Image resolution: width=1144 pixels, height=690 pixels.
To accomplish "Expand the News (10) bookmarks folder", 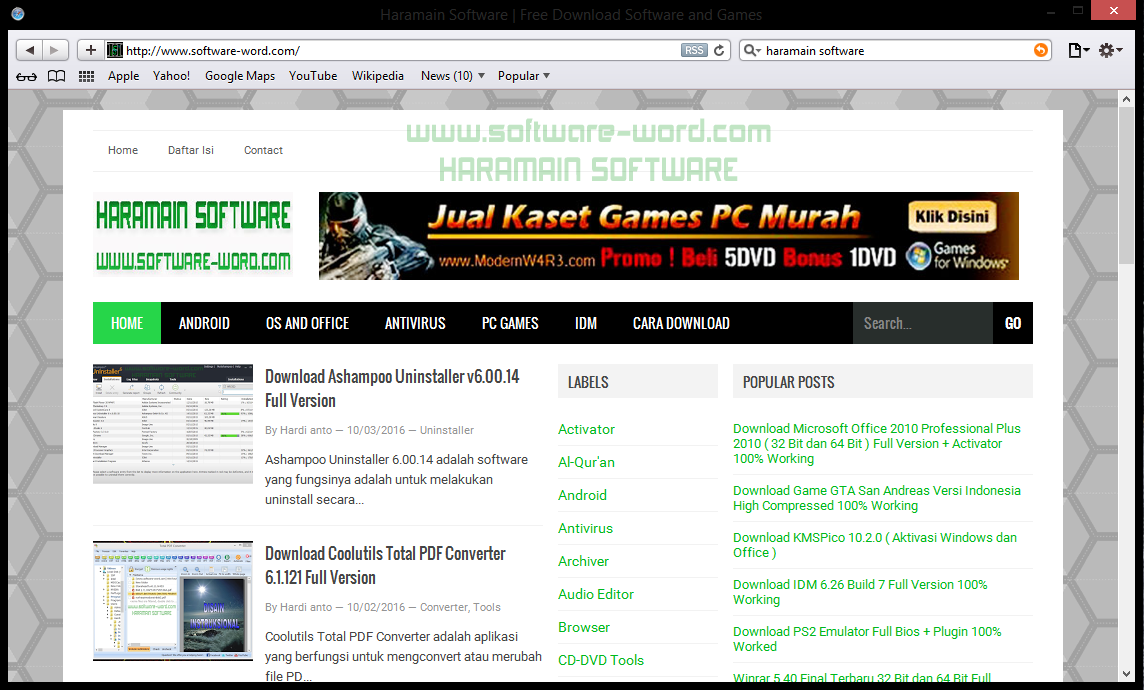I will (x=452, y=76).
